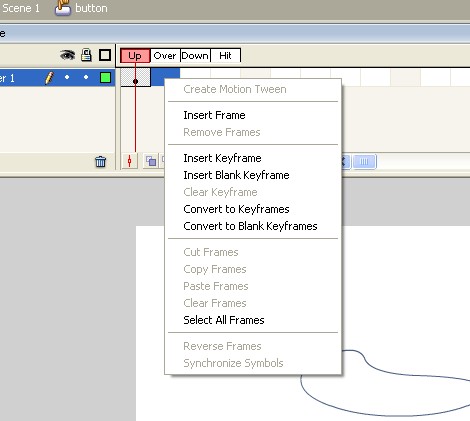
Task: Click the timeline horizontal scrollbar thumb
Action: coord(364,162)
